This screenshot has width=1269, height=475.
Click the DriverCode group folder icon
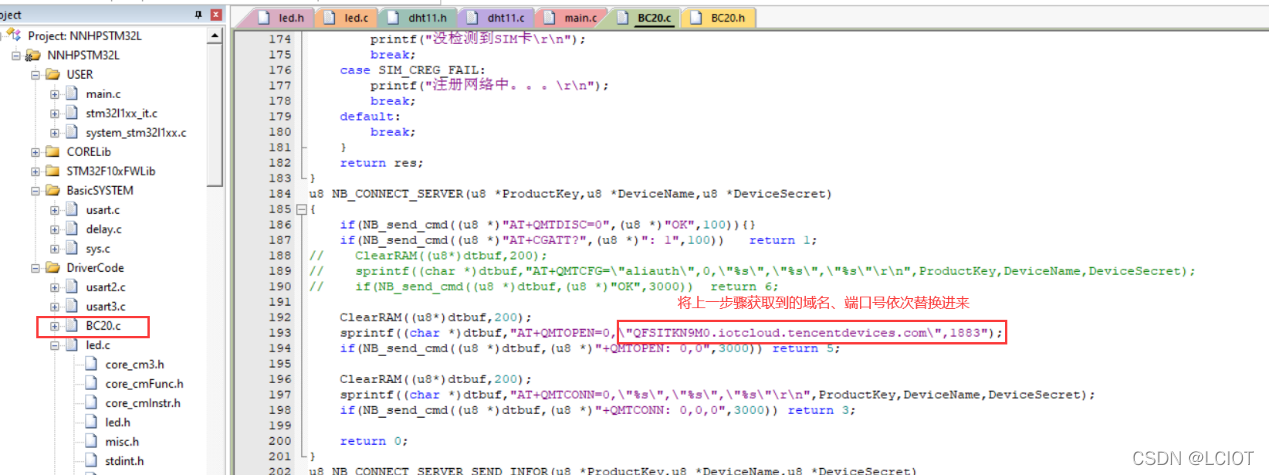point(54,268)
